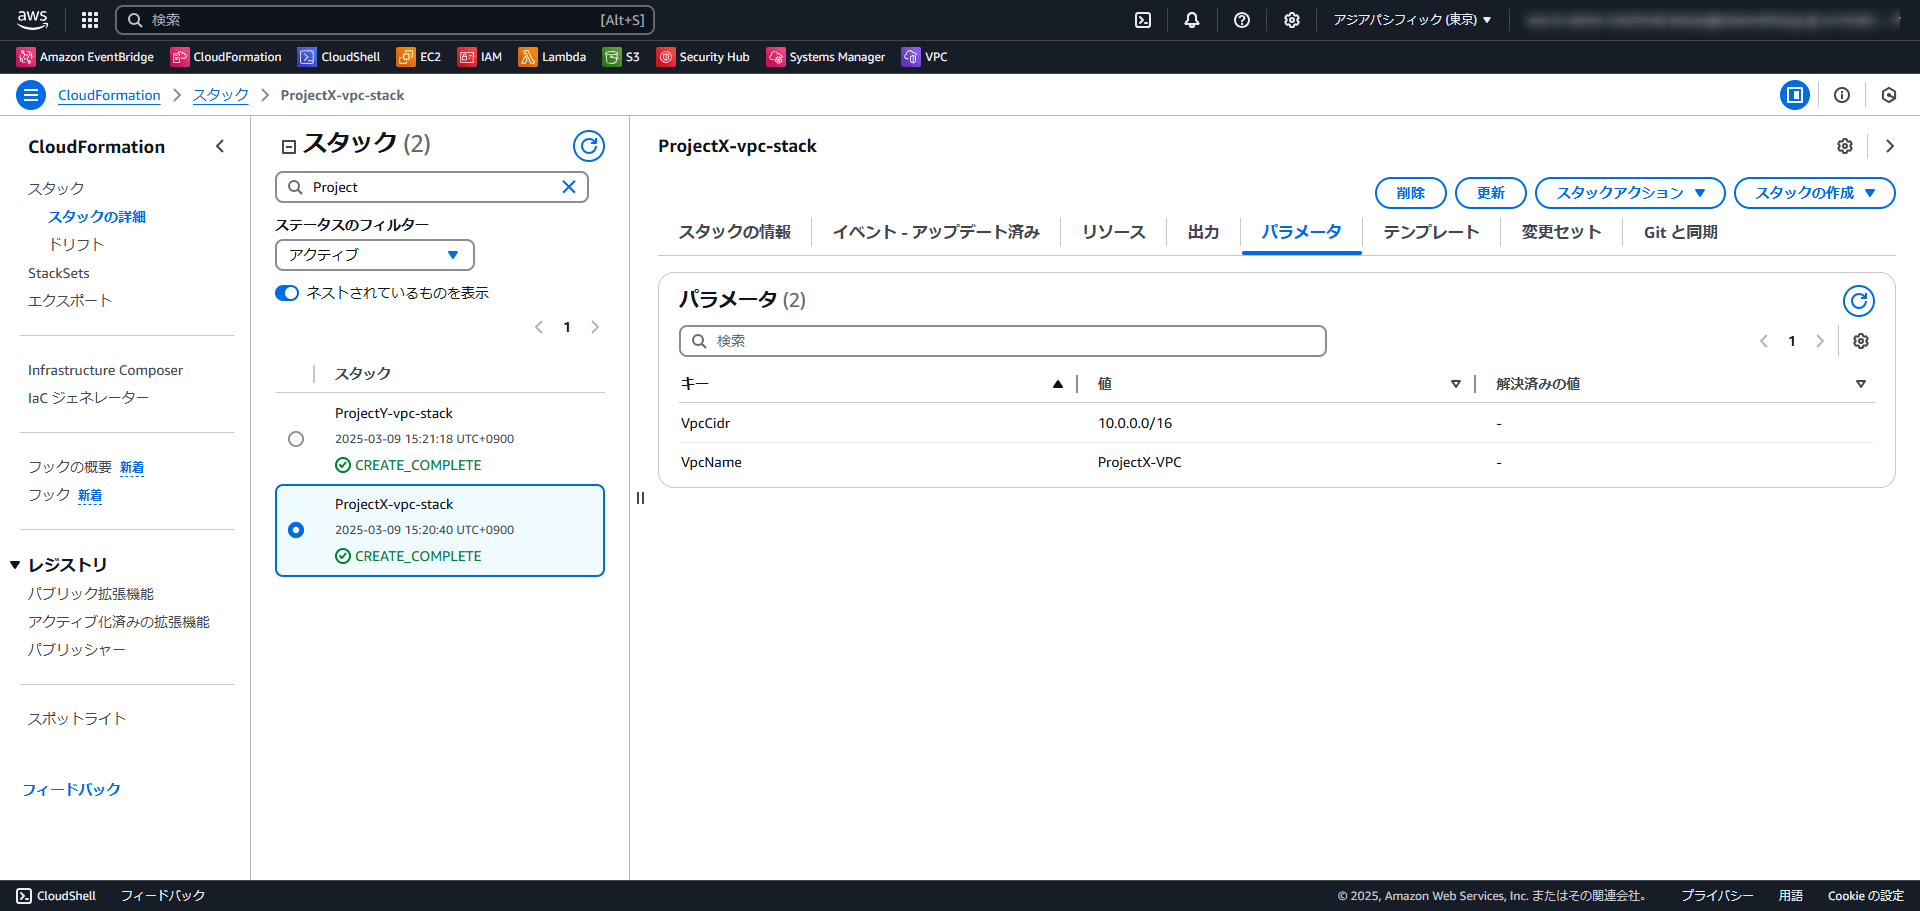Toggle split panel view icon
Viewport: 1920px width, 911px height.
tap(1795, 95)
